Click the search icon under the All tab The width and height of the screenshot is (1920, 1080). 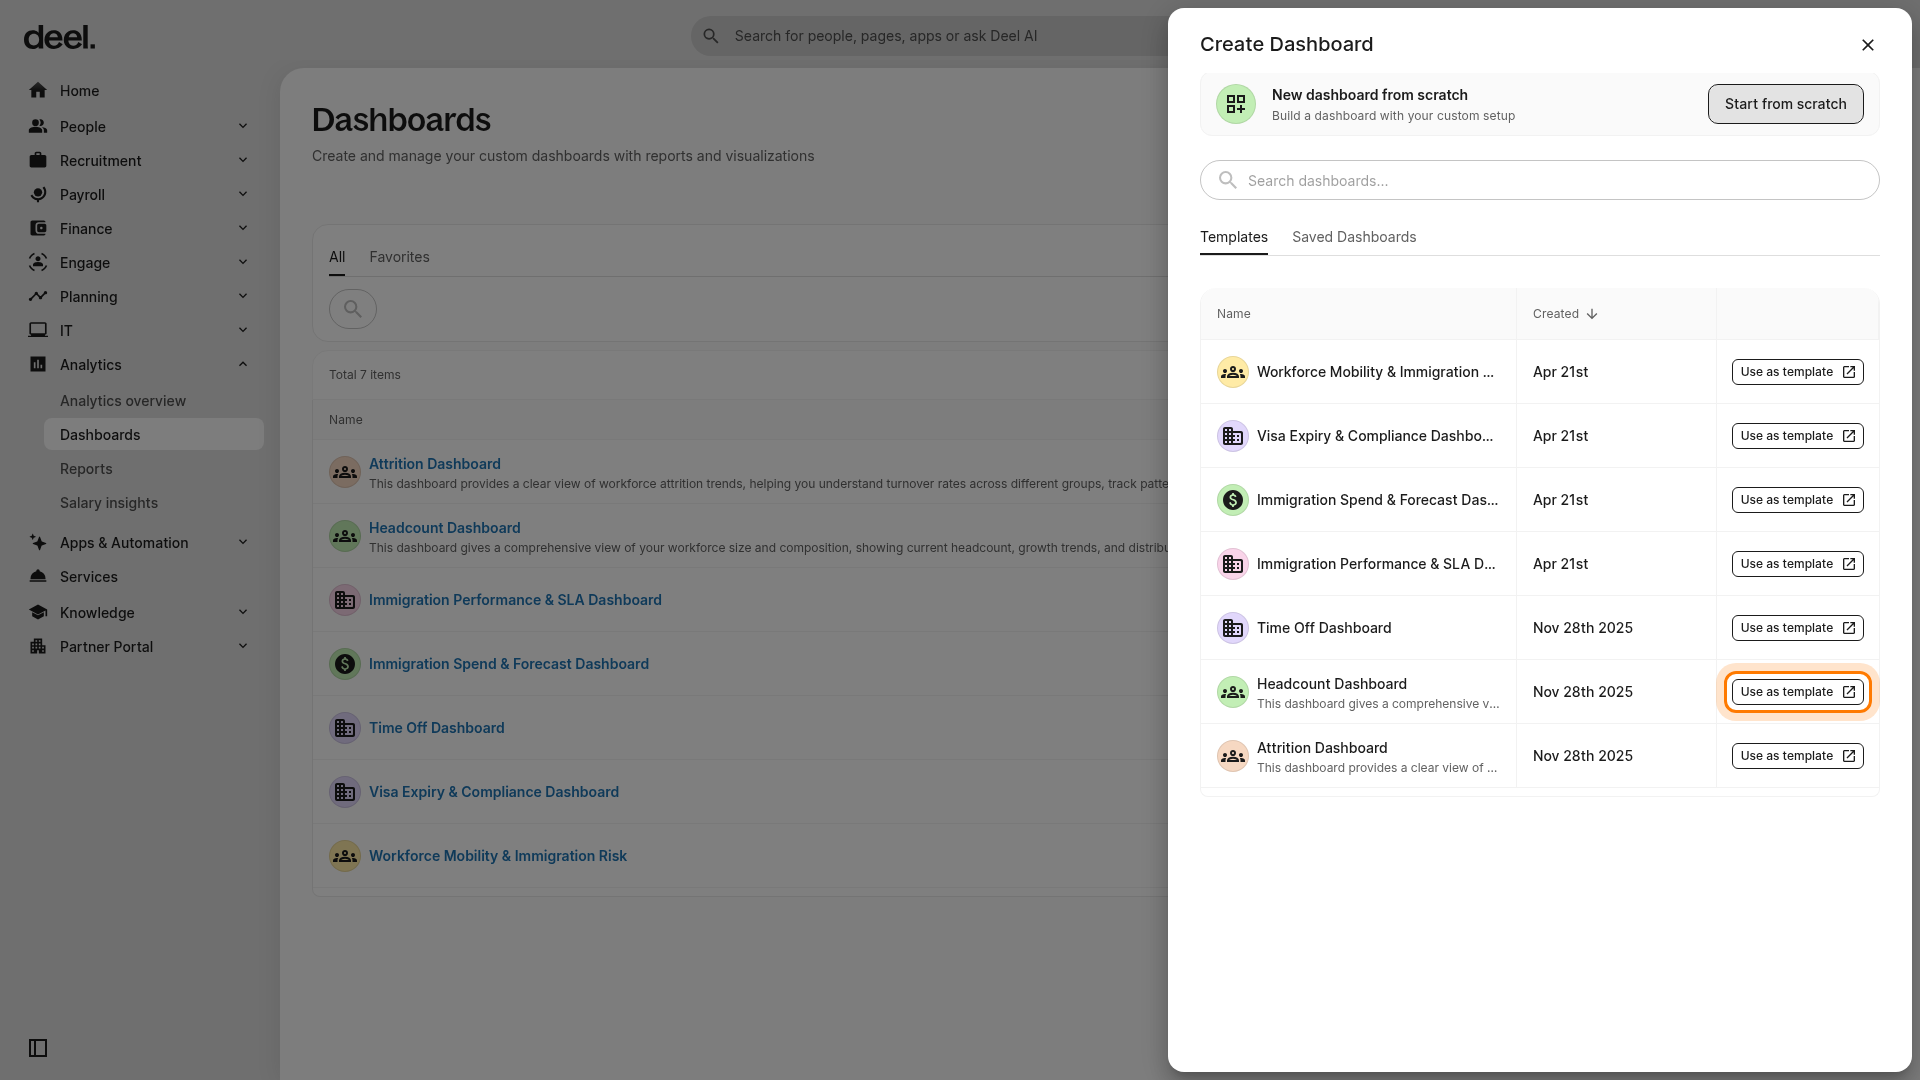point(353,309)
